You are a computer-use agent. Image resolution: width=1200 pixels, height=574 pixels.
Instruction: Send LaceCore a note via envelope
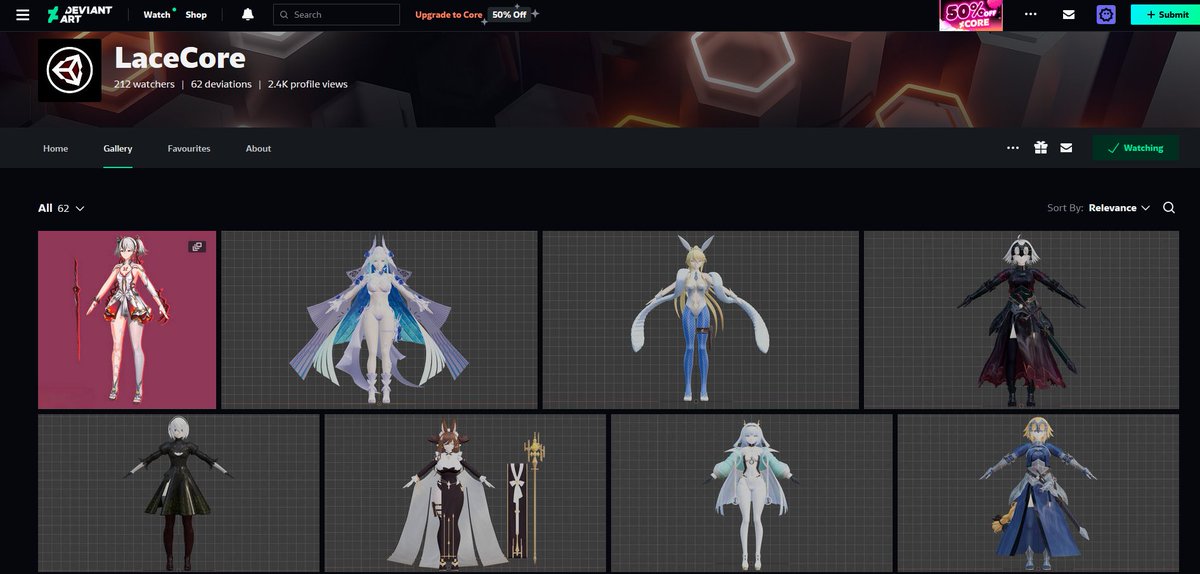[x=1066, y=148]
